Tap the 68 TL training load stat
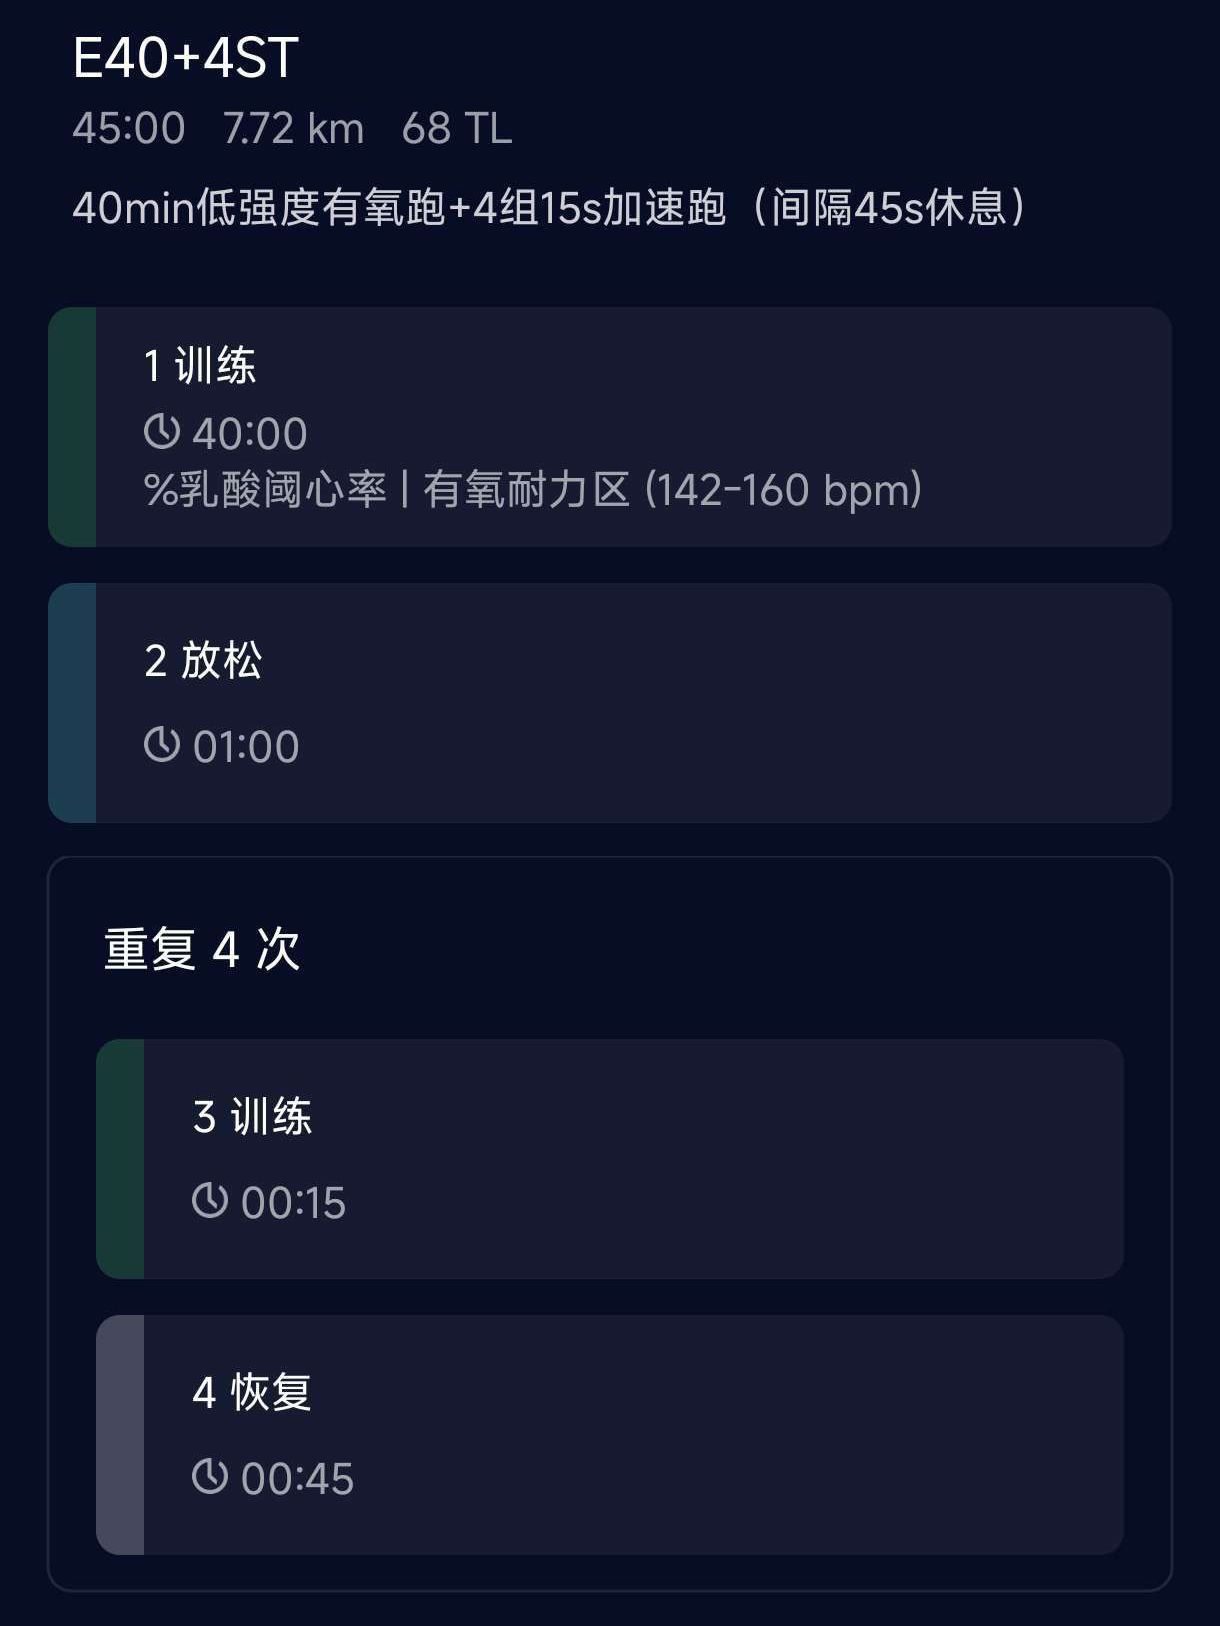The height and width of the screenshot is (1626, 1220). (x=457, y=129)
